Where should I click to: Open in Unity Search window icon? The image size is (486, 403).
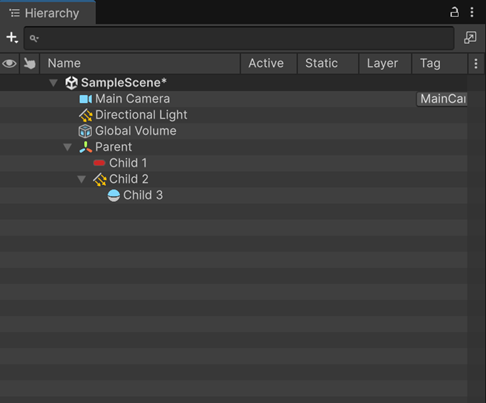click(470, 38)
